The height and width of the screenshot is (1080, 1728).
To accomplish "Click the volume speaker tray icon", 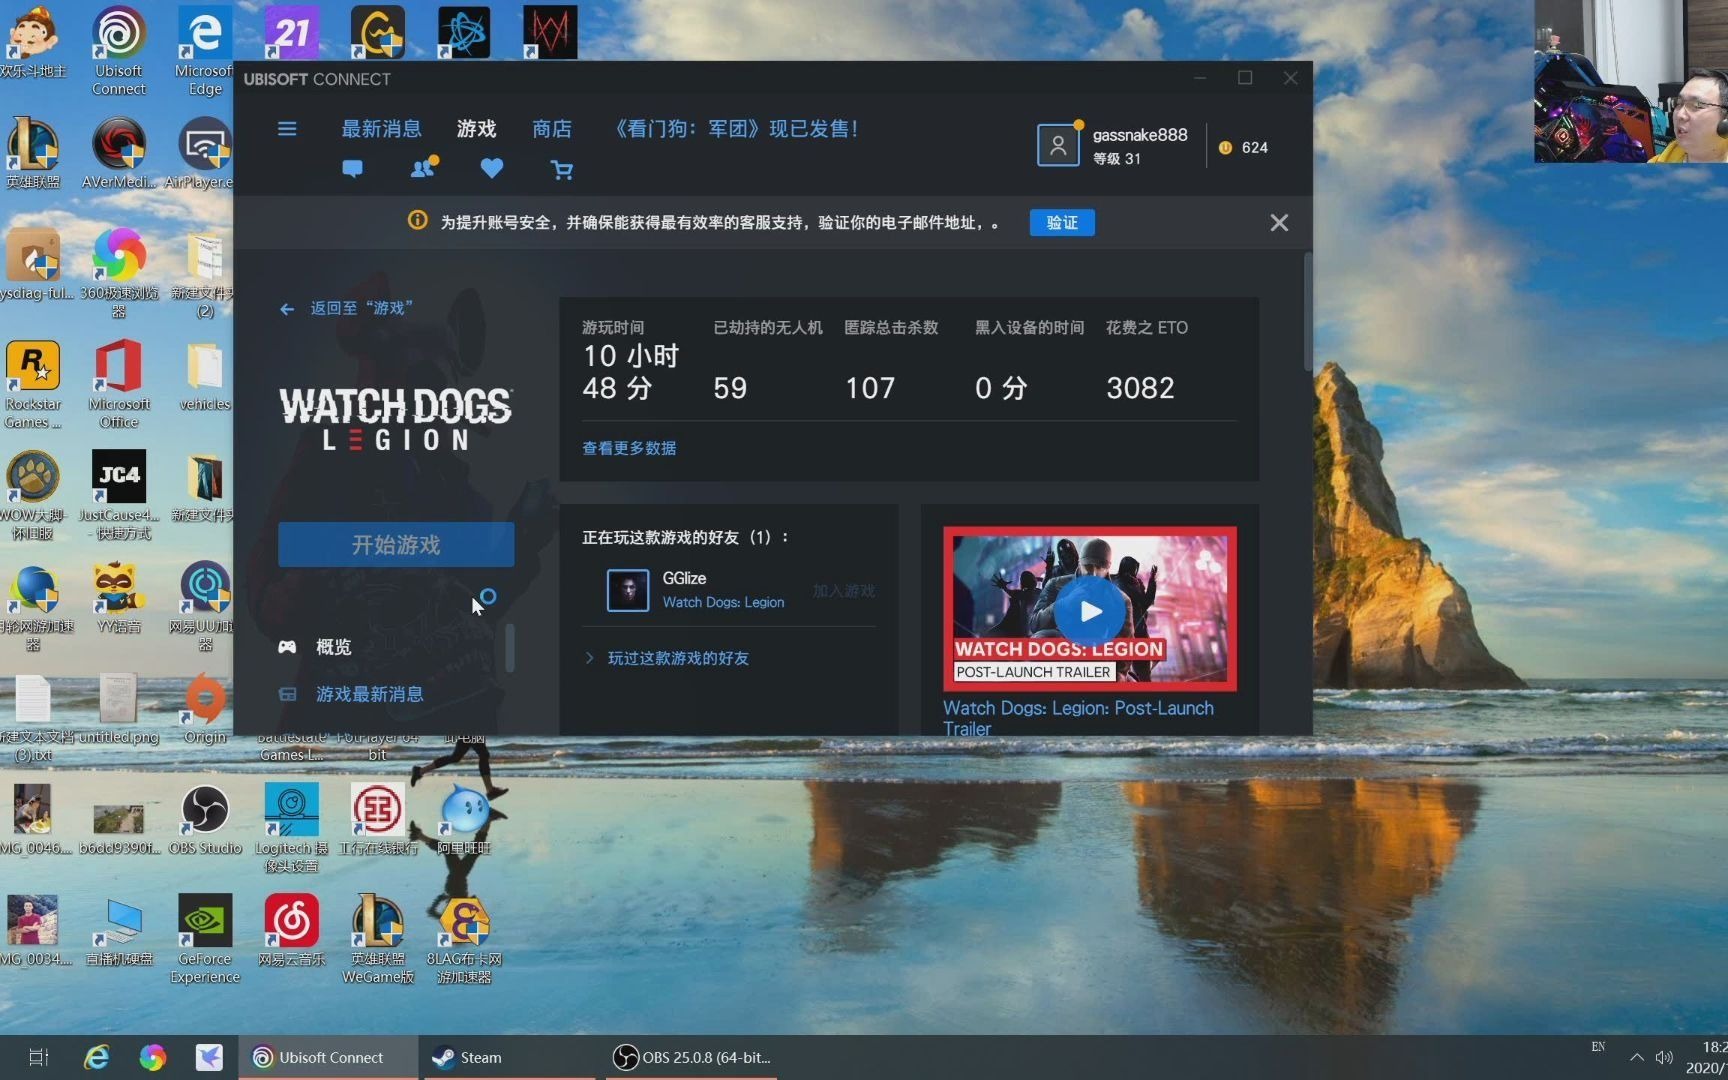I will click(x=1664, y=1057).
